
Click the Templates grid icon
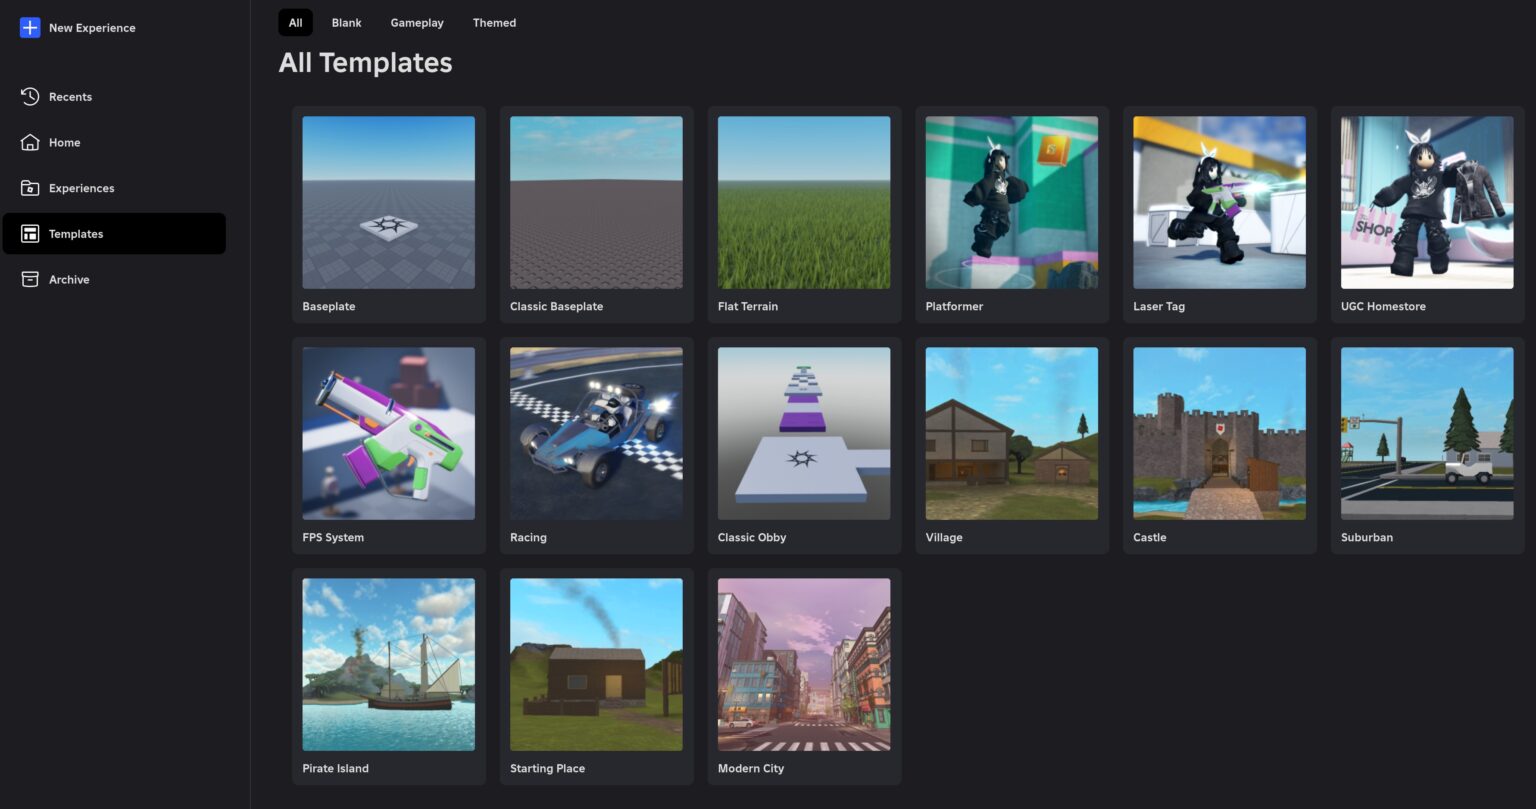point(30,233)
